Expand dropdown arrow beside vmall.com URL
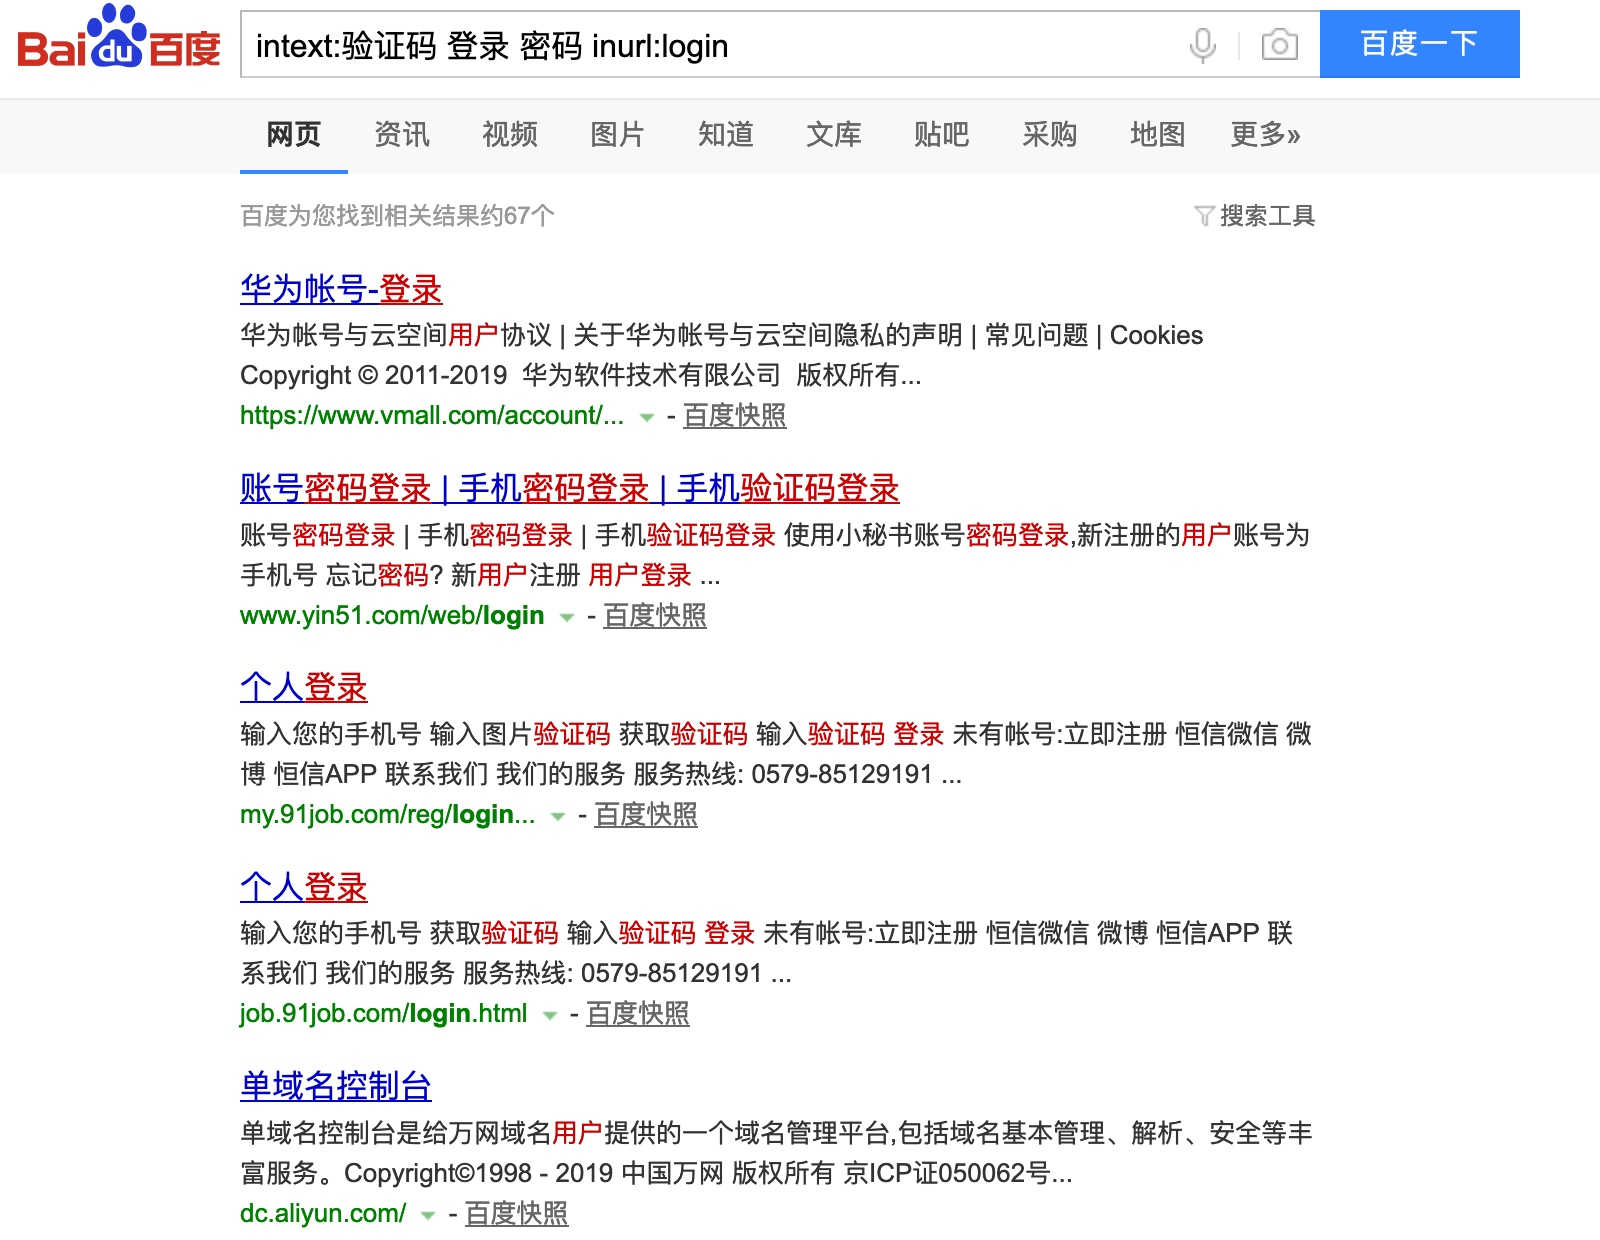This screenshot has height=1240, width=1600. click(647, 417)
